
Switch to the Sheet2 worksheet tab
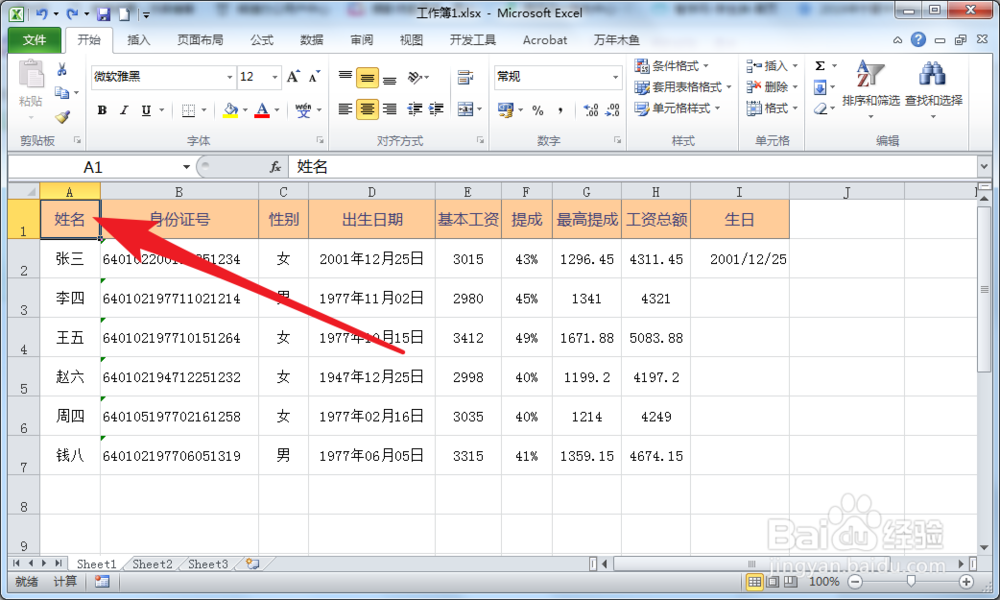152,564
